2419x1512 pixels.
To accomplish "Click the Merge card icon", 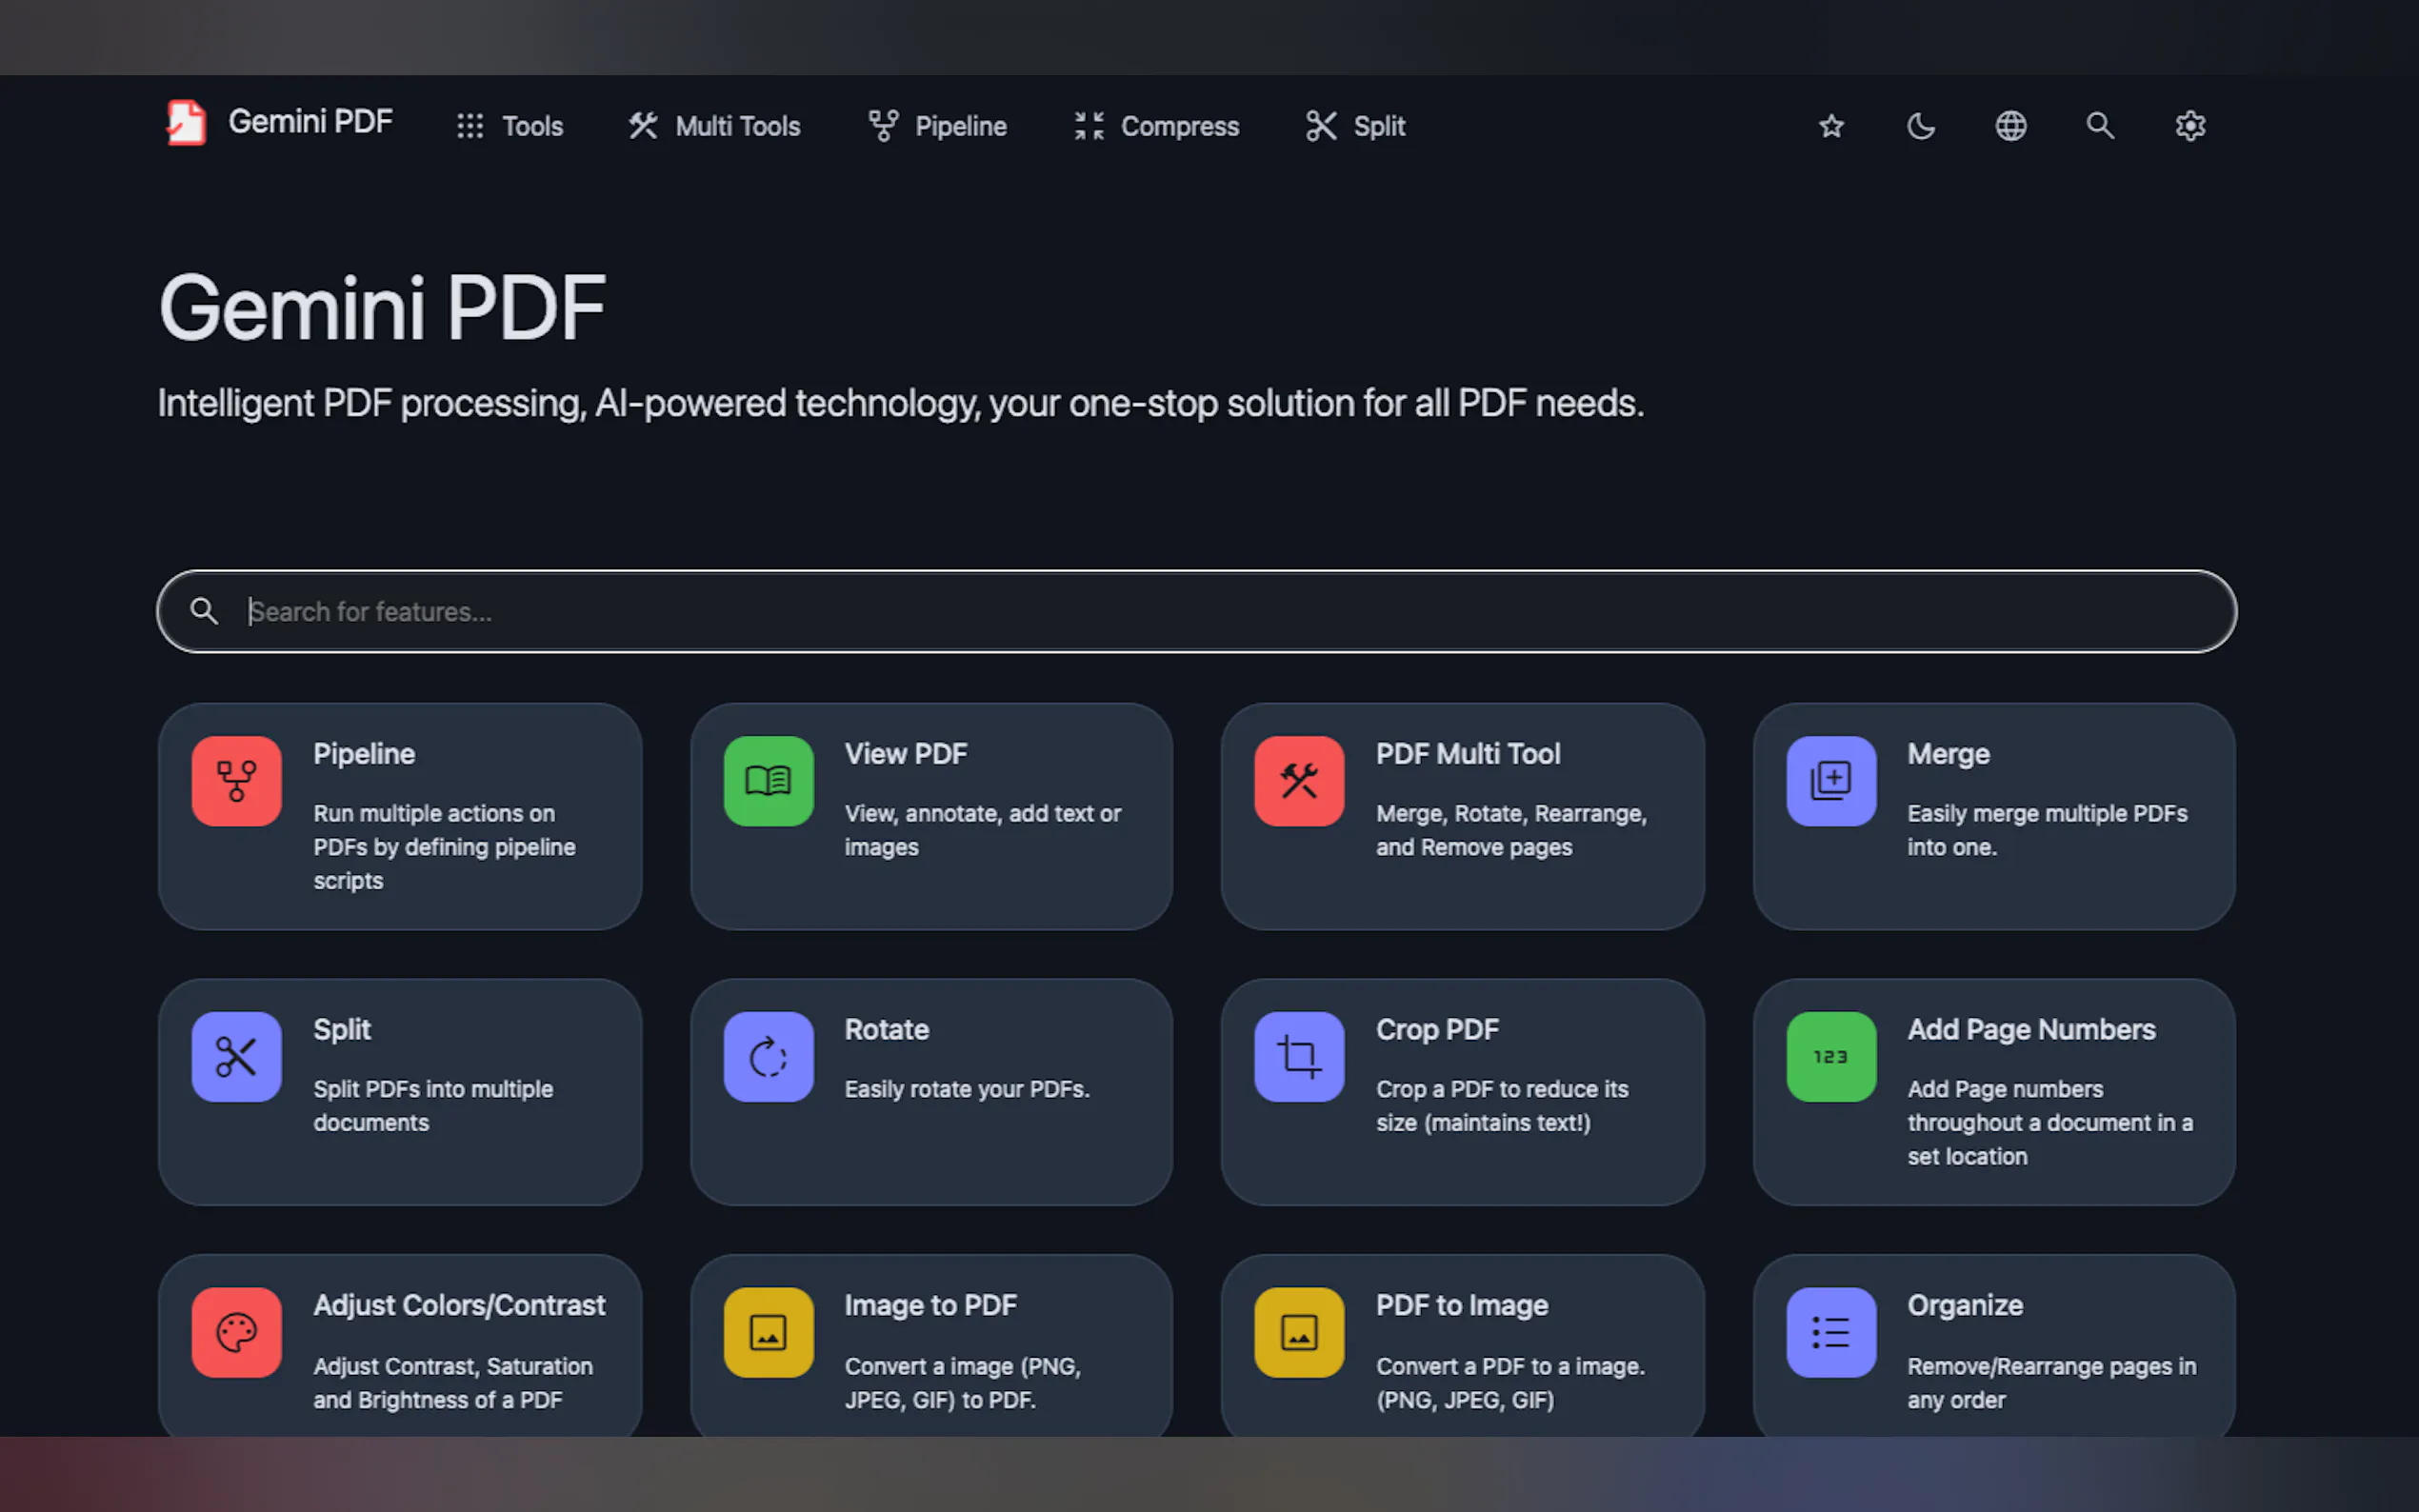I will coord(1831,781).
